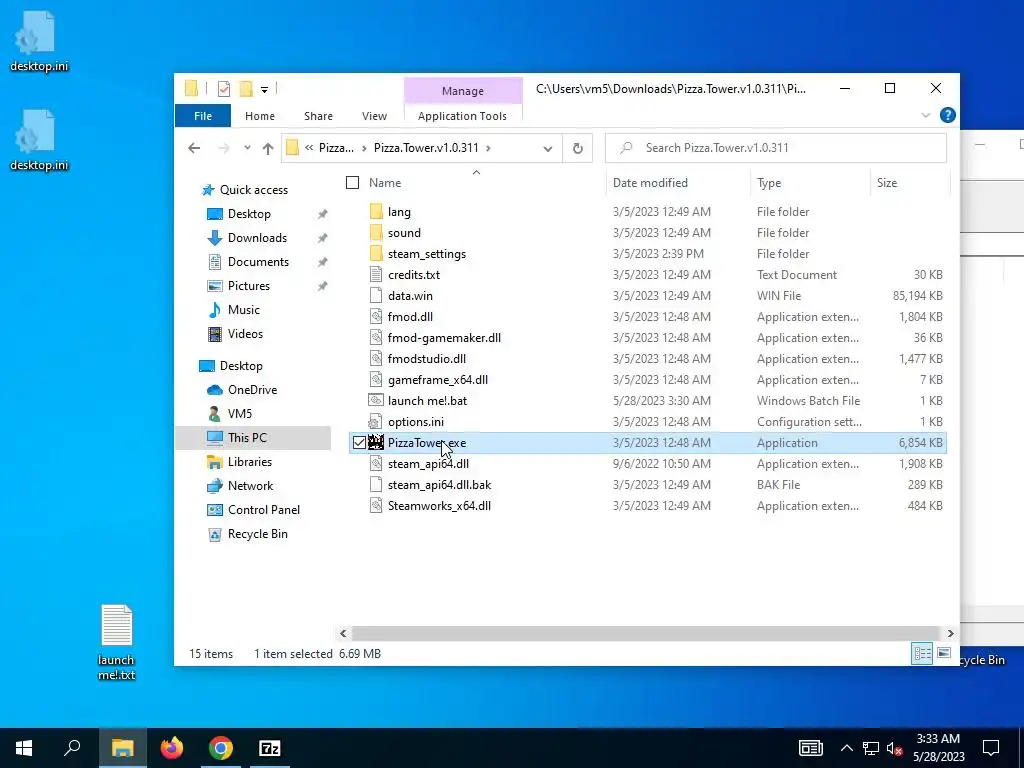Image resolution: width=1024 pixels, height=768 pixels.
Task: Select steam_api64.dll.bak file name
Action: 439,485
